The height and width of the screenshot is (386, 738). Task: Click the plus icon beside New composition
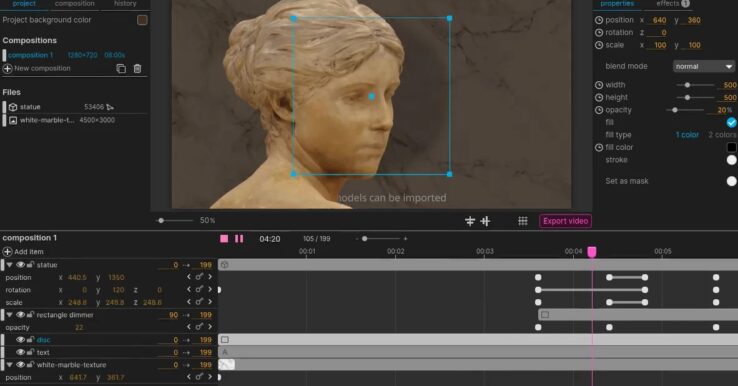tap(8, 69)
